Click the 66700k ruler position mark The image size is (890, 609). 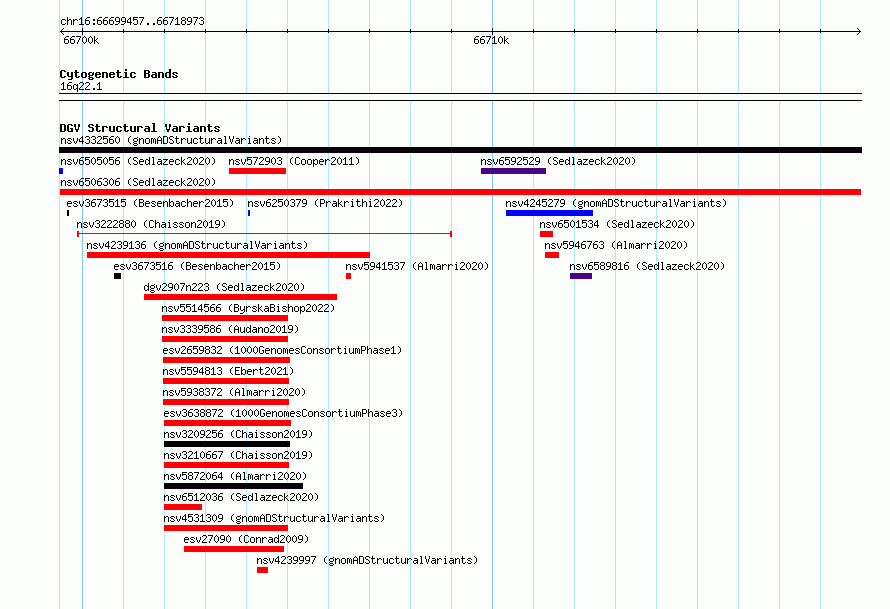click(x=81, y=40)
